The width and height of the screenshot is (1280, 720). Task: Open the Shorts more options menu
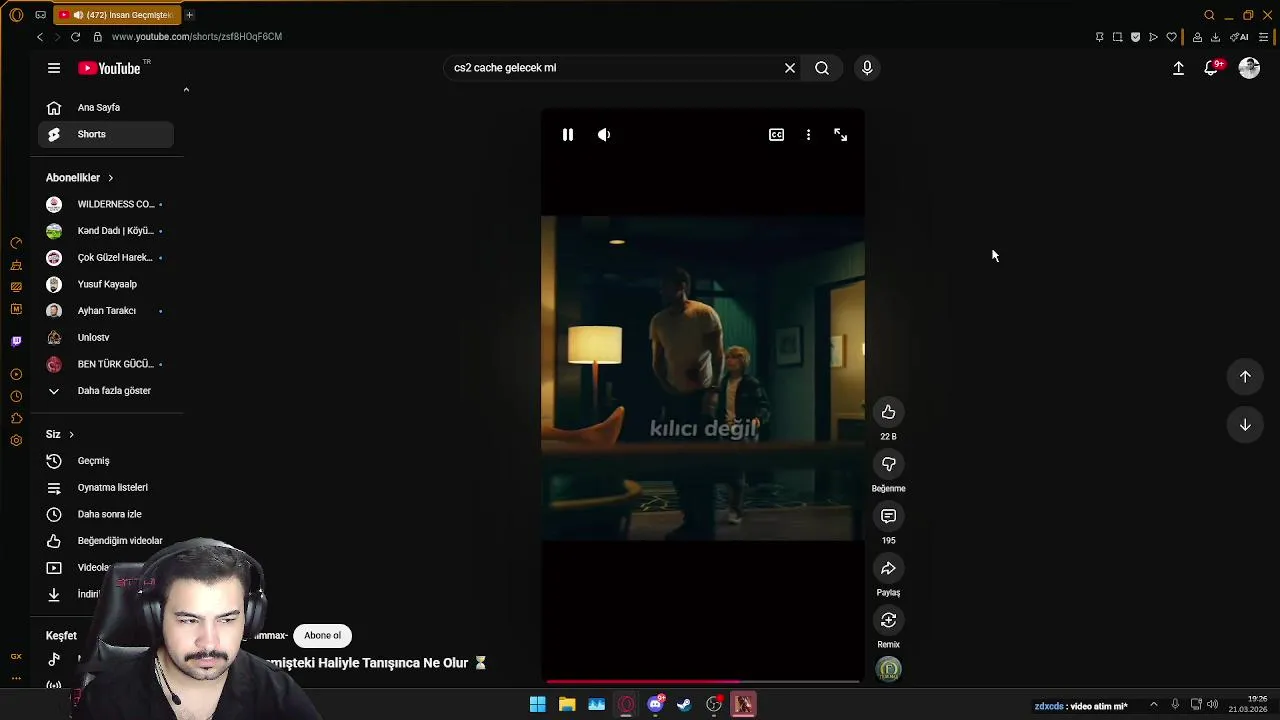pos(808,135)
